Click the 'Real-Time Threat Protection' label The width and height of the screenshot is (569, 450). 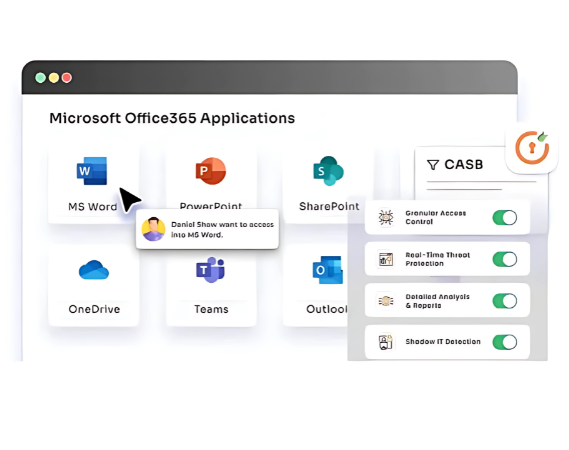point(438,259)
